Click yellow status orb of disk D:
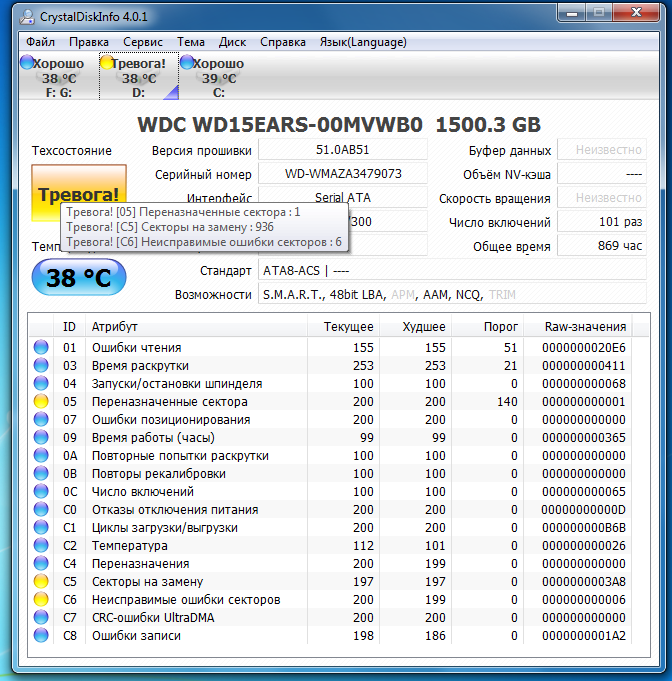The height and width of the screenshot is (681, 672). tap(107, 62)
